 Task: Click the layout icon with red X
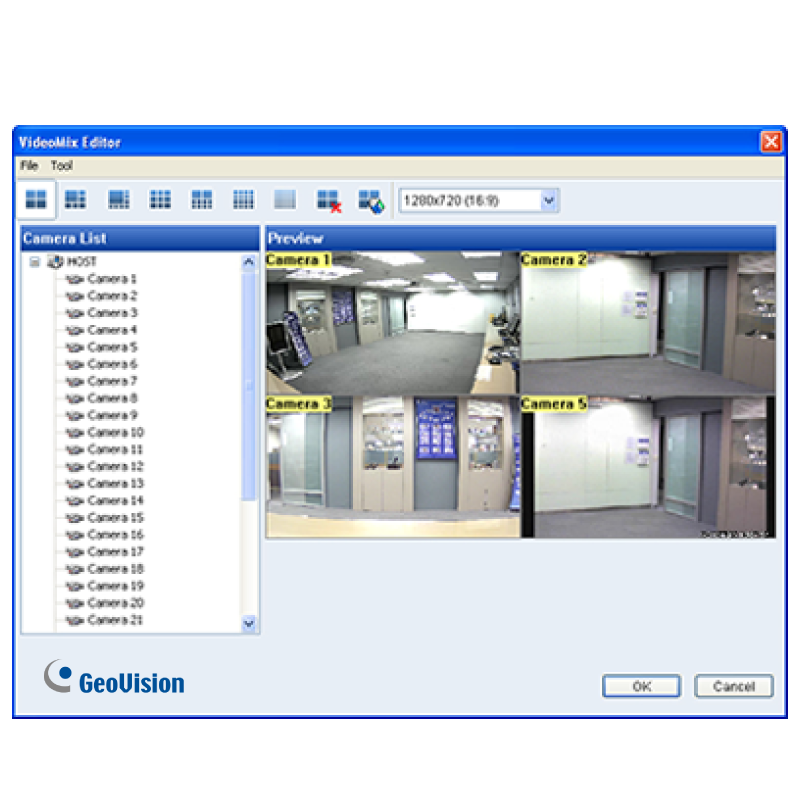328,201
